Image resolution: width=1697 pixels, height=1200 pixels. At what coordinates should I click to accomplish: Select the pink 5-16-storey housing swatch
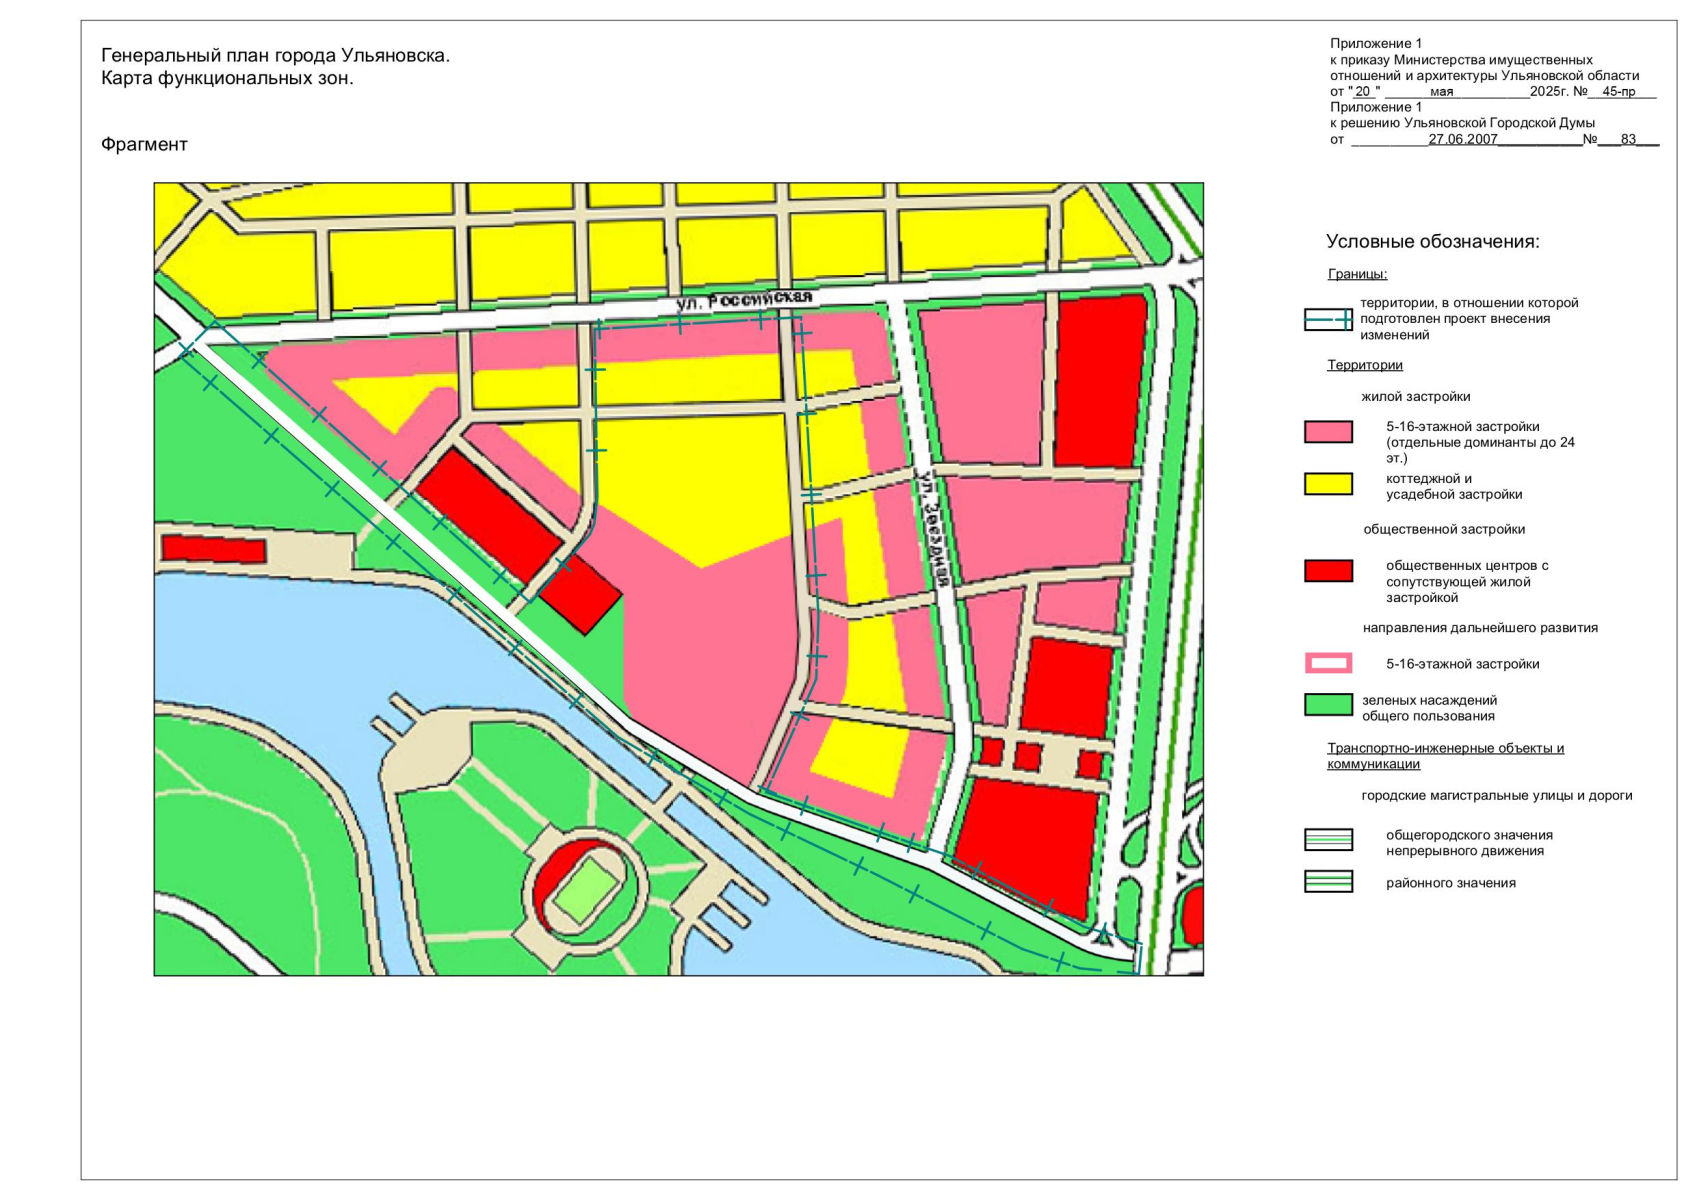(1328, 432)
